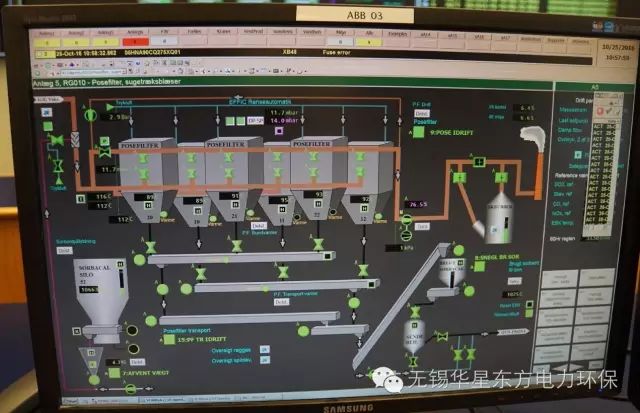
Task: Click the SORBACAL SILO vessel graphic
Action: click(x=106, y=290)
